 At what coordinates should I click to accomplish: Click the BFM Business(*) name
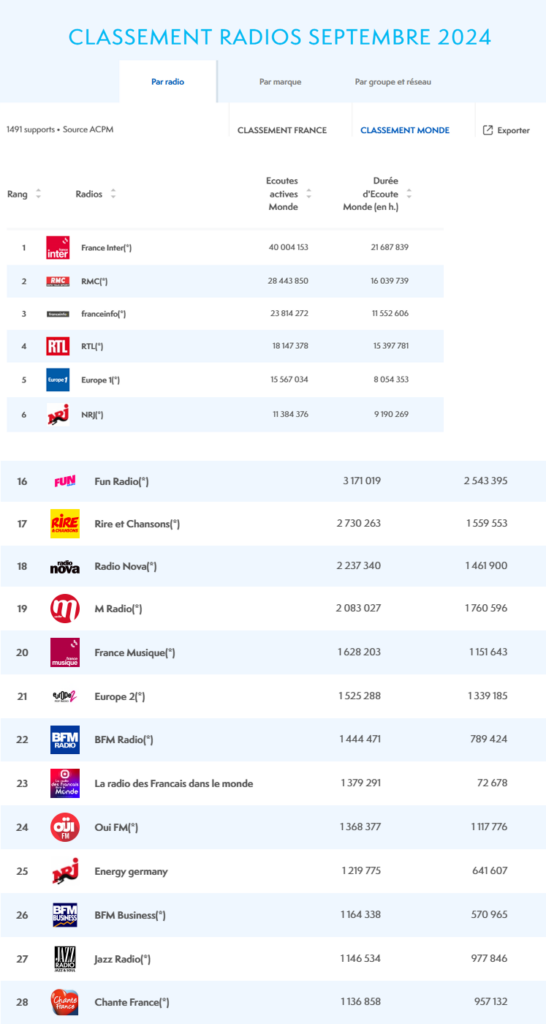click(130, 915)
